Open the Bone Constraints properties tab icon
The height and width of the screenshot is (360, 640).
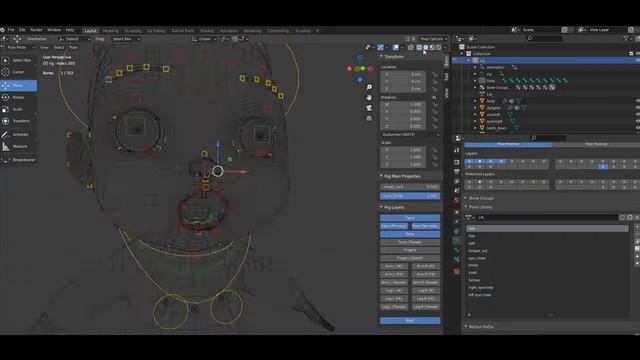pos(456,260)
